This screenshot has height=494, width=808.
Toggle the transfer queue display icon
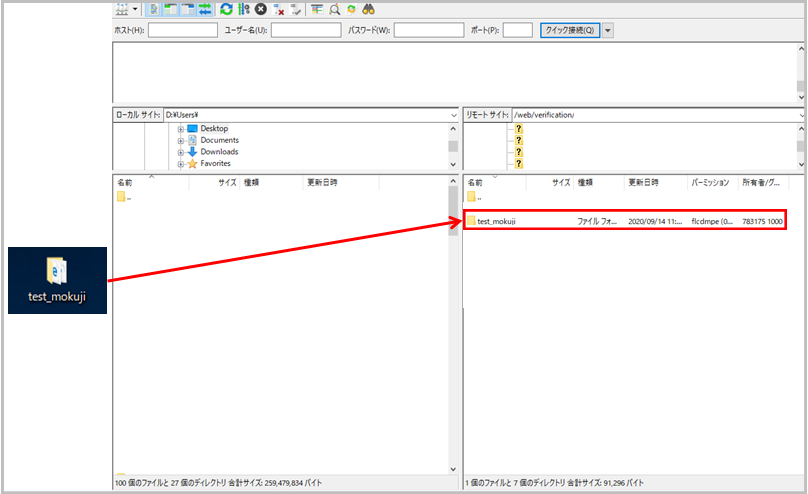204,9
